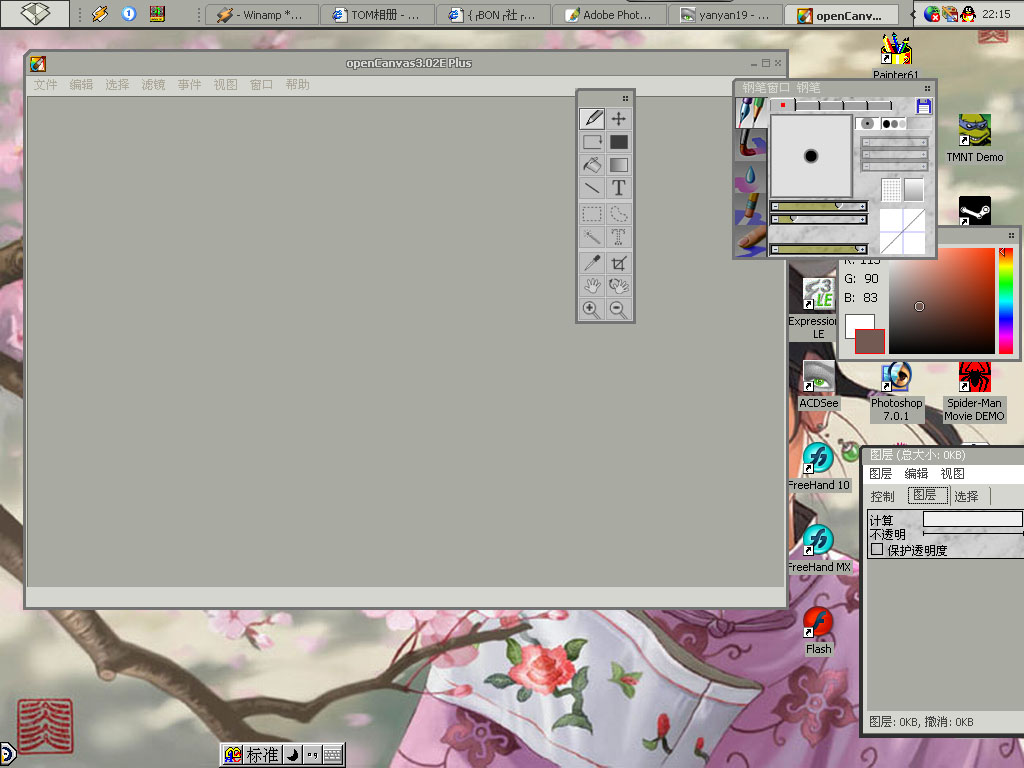The width and height of the screenshot is (1024, 768).
Task: Choose the outlined rectangle shape tool
Action: (x=592, y=142)
